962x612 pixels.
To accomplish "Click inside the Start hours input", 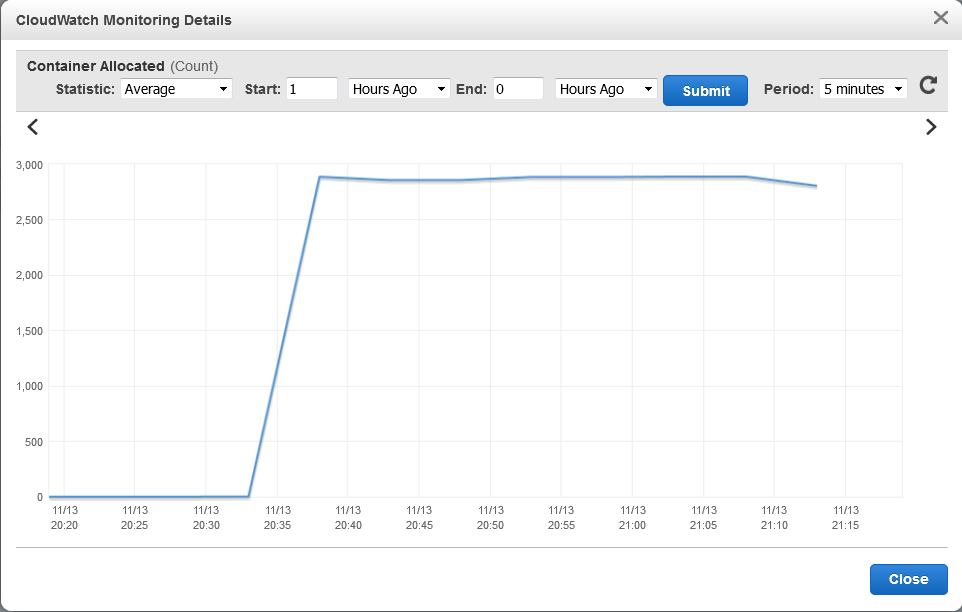I will (311, 89).
